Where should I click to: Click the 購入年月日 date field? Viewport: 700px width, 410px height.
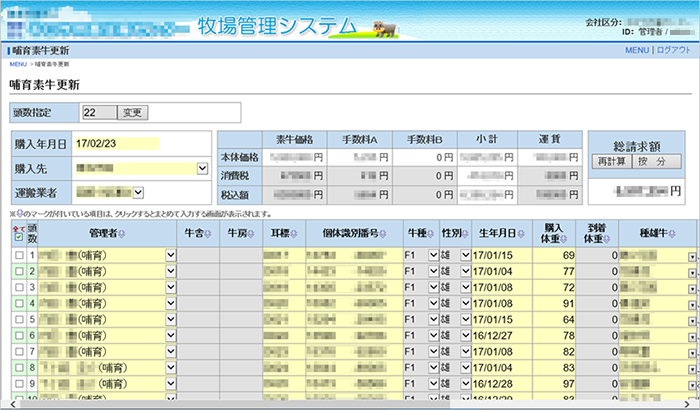(114, 143)
